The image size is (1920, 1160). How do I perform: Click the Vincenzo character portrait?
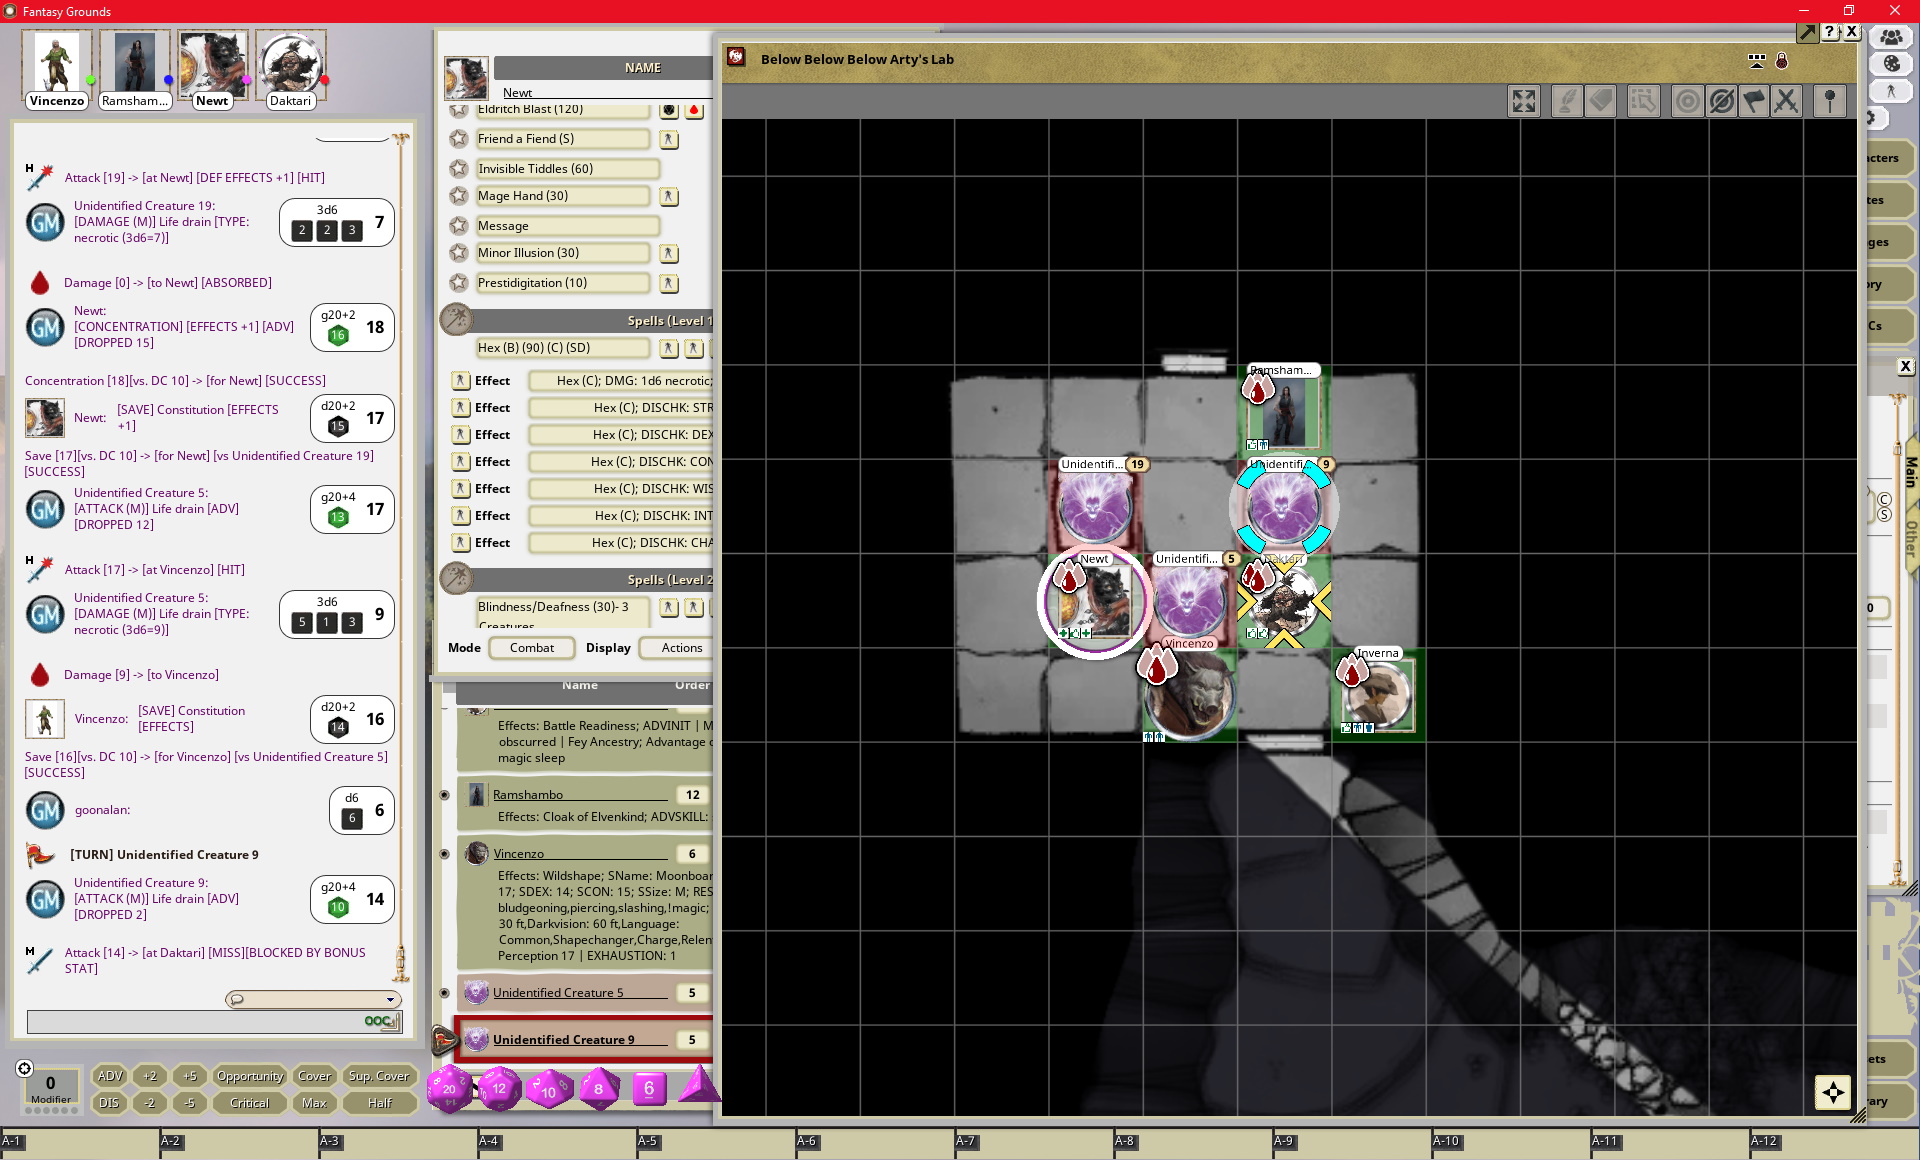pyautogui.click(x=57, y=62)
